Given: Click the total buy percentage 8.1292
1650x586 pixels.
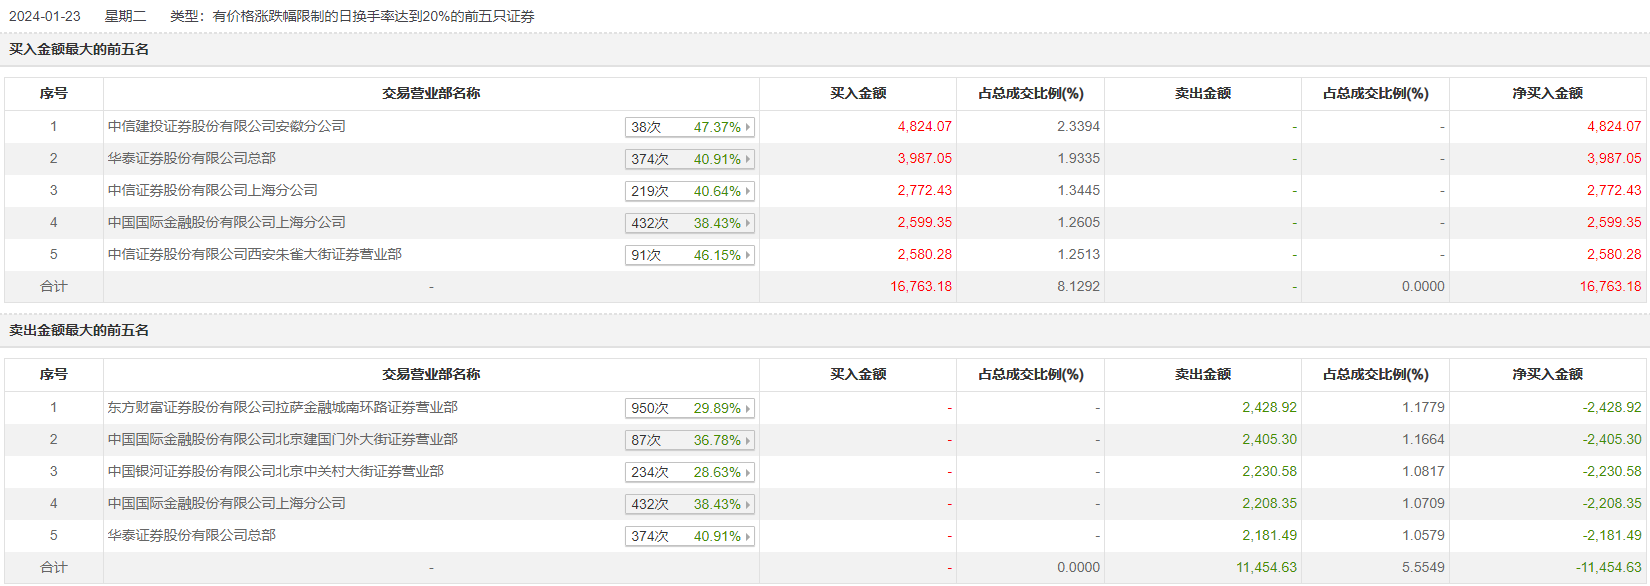Looking at the screenshot, I should point(1078,286).
